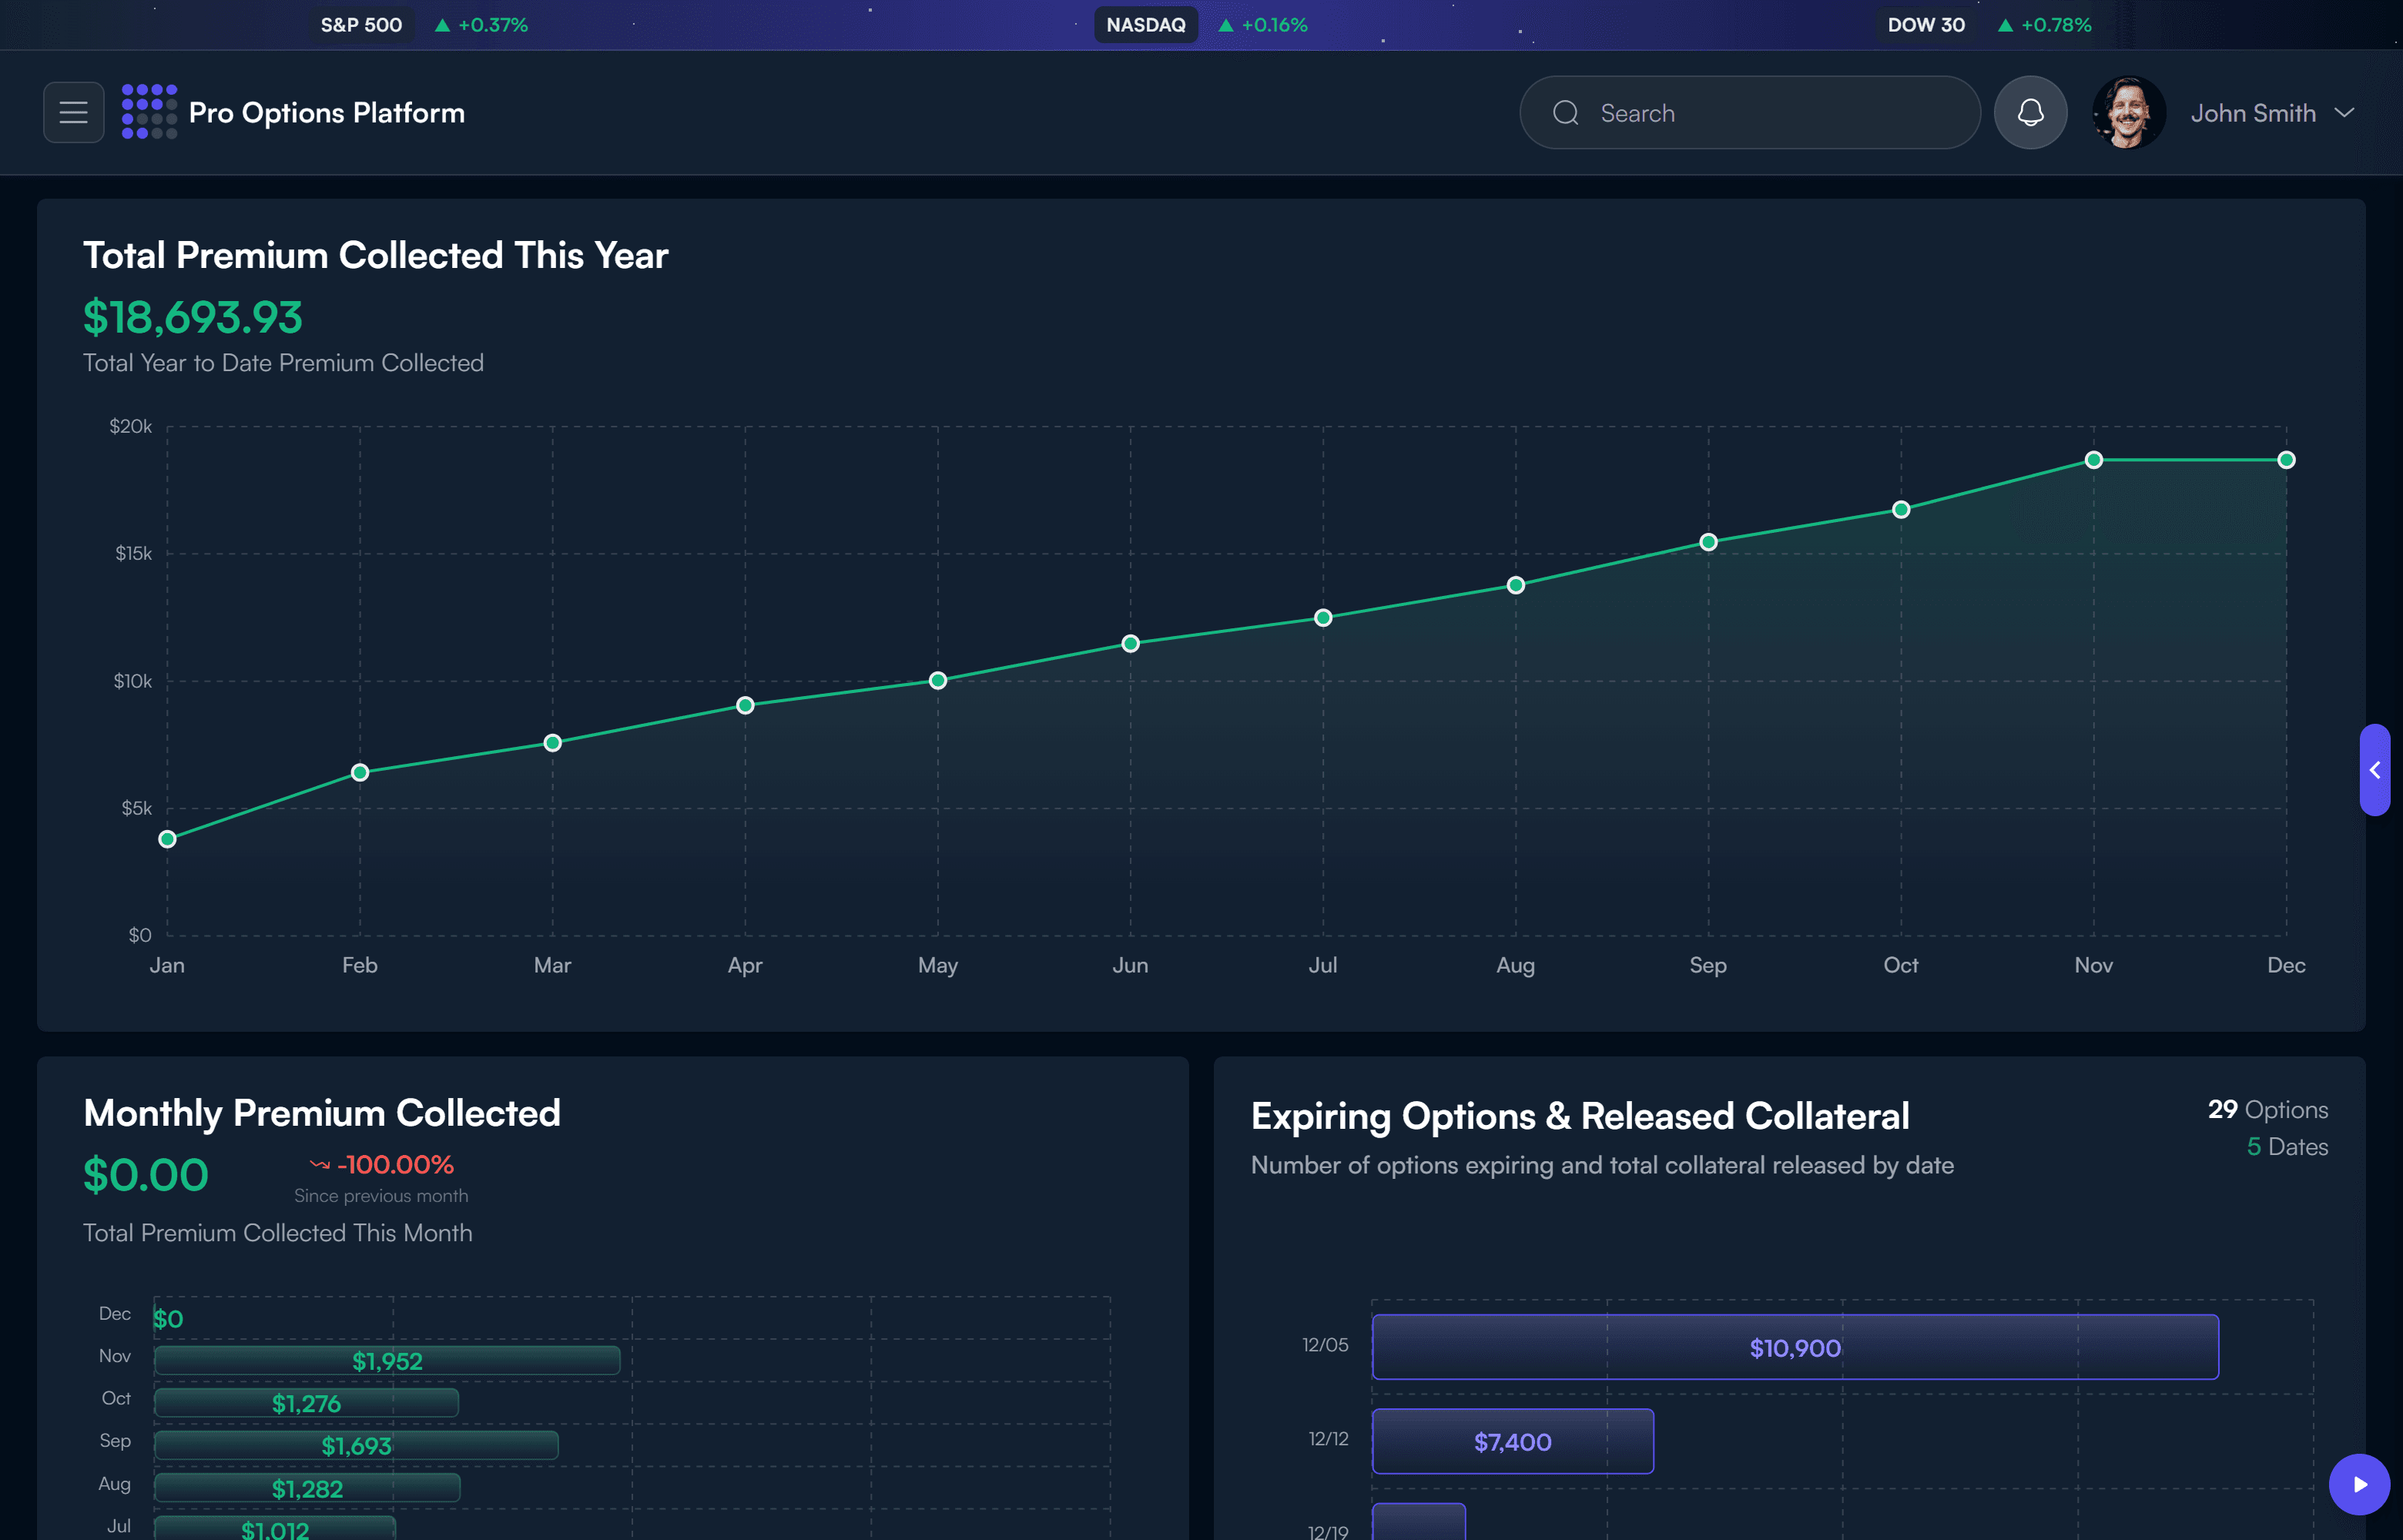Expand the John Smith account dropdown
Screen dimensions: 2403x1540
point(2343,113)
